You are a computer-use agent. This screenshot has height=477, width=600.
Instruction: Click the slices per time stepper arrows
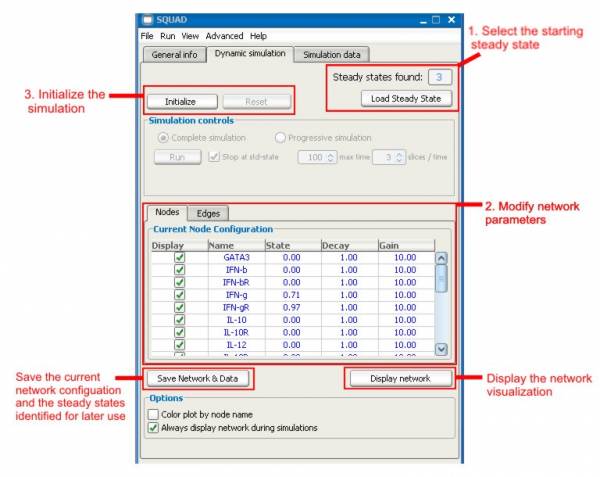[x=399, y=157]
